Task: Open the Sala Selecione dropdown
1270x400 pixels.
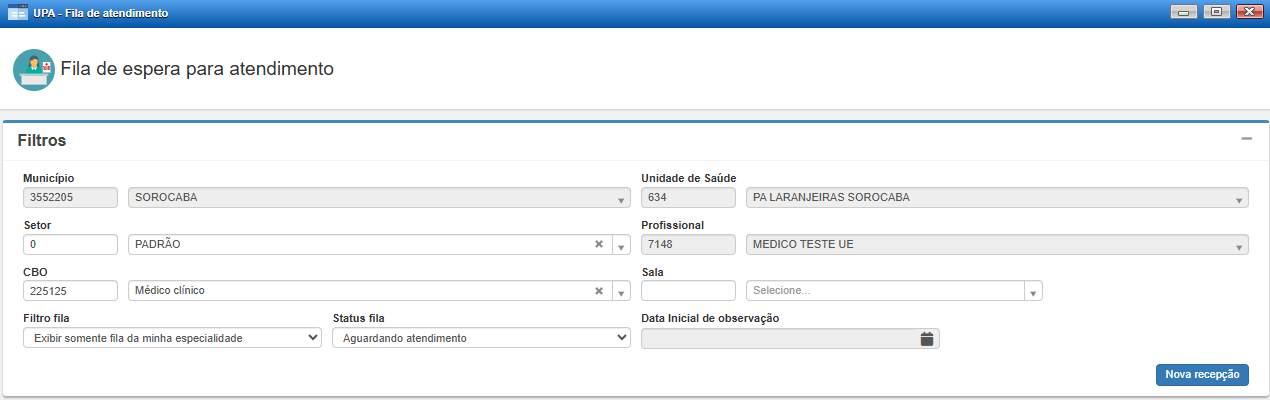Action: point(1033,292)
